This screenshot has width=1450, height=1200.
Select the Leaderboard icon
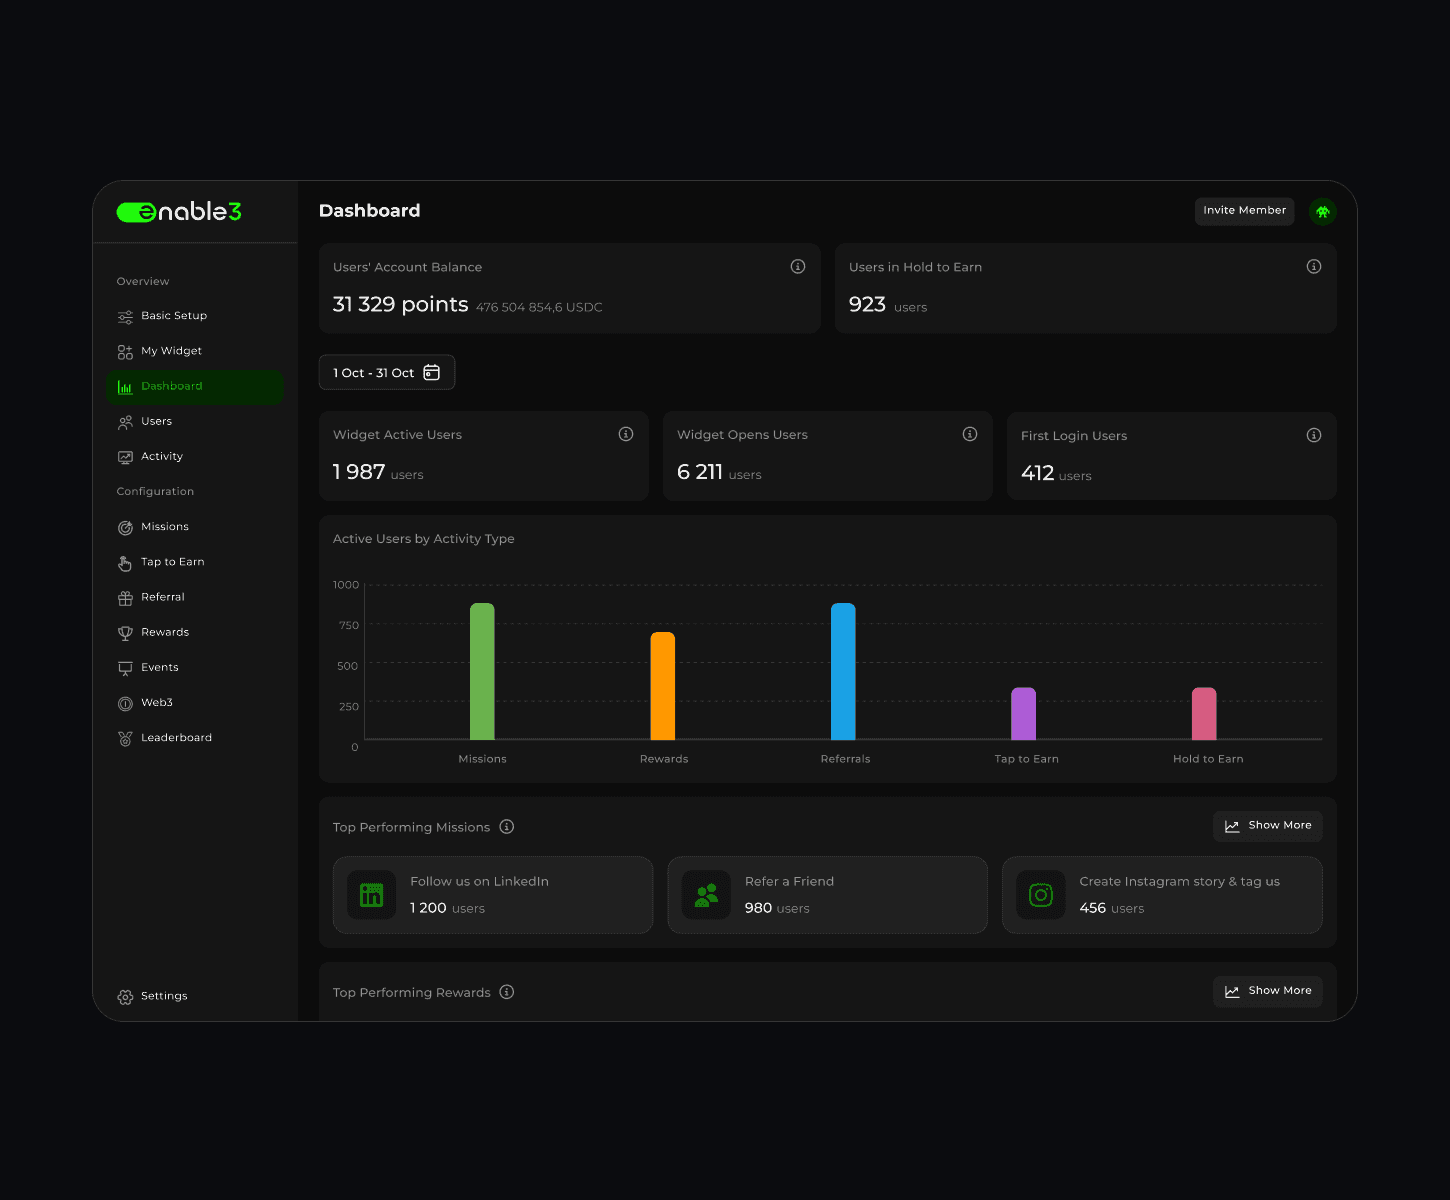[x=125, y=737]
